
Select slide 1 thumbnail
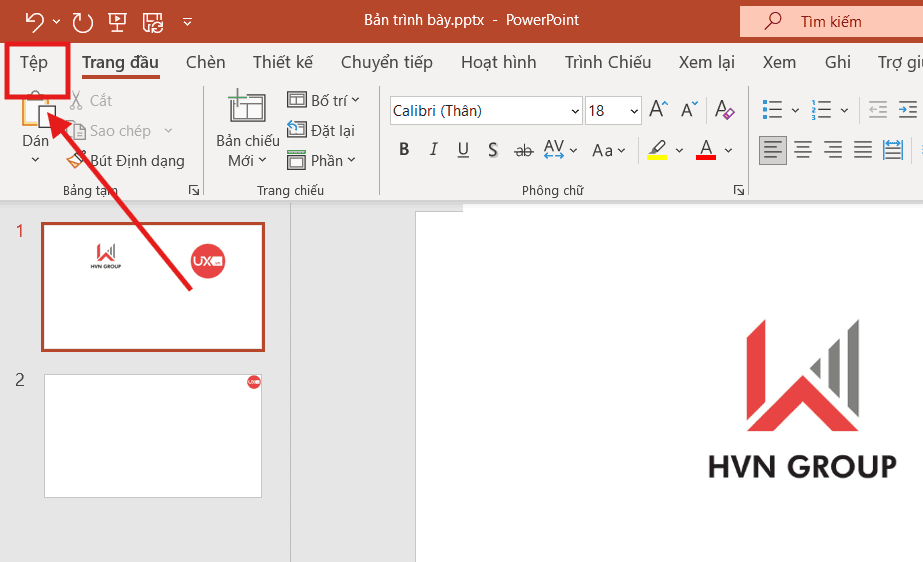pyautogui.click(x=153, y=287)
